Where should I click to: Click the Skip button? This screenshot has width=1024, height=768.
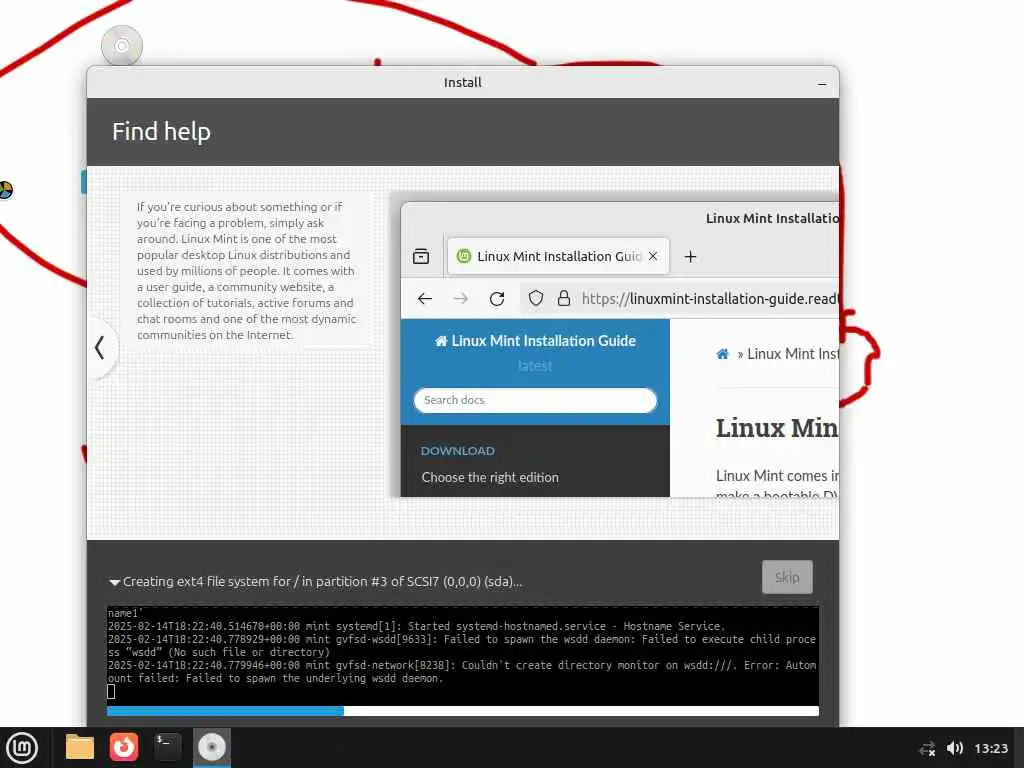coord(787,577)
